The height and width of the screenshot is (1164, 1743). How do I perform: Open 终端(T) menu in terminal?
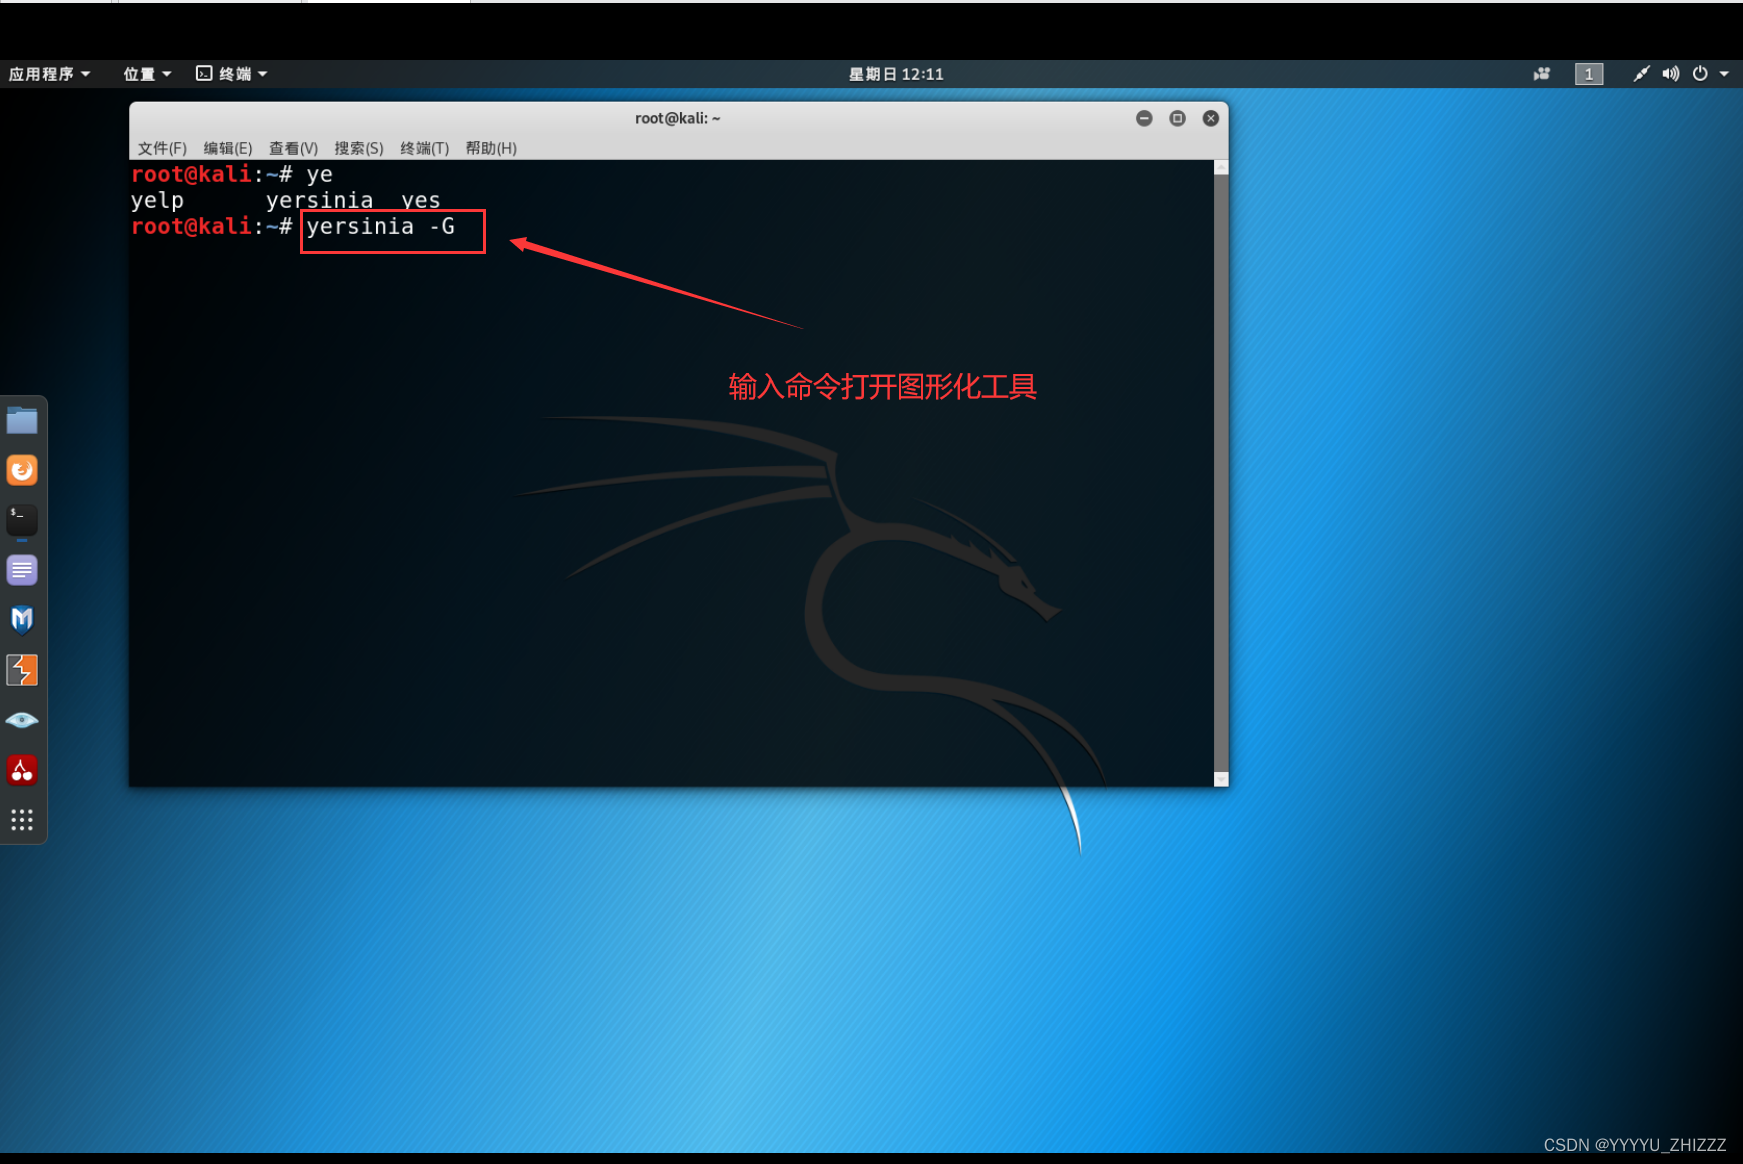tap(425, 148)
